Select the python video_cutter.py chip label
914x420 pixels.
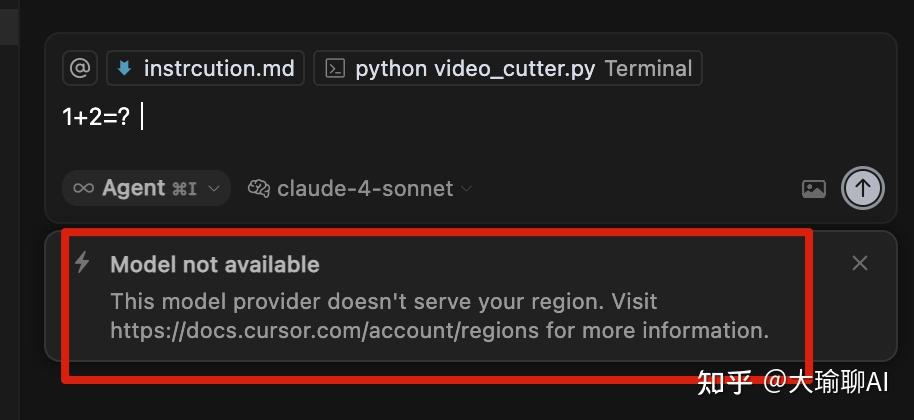tap(475, 68)
